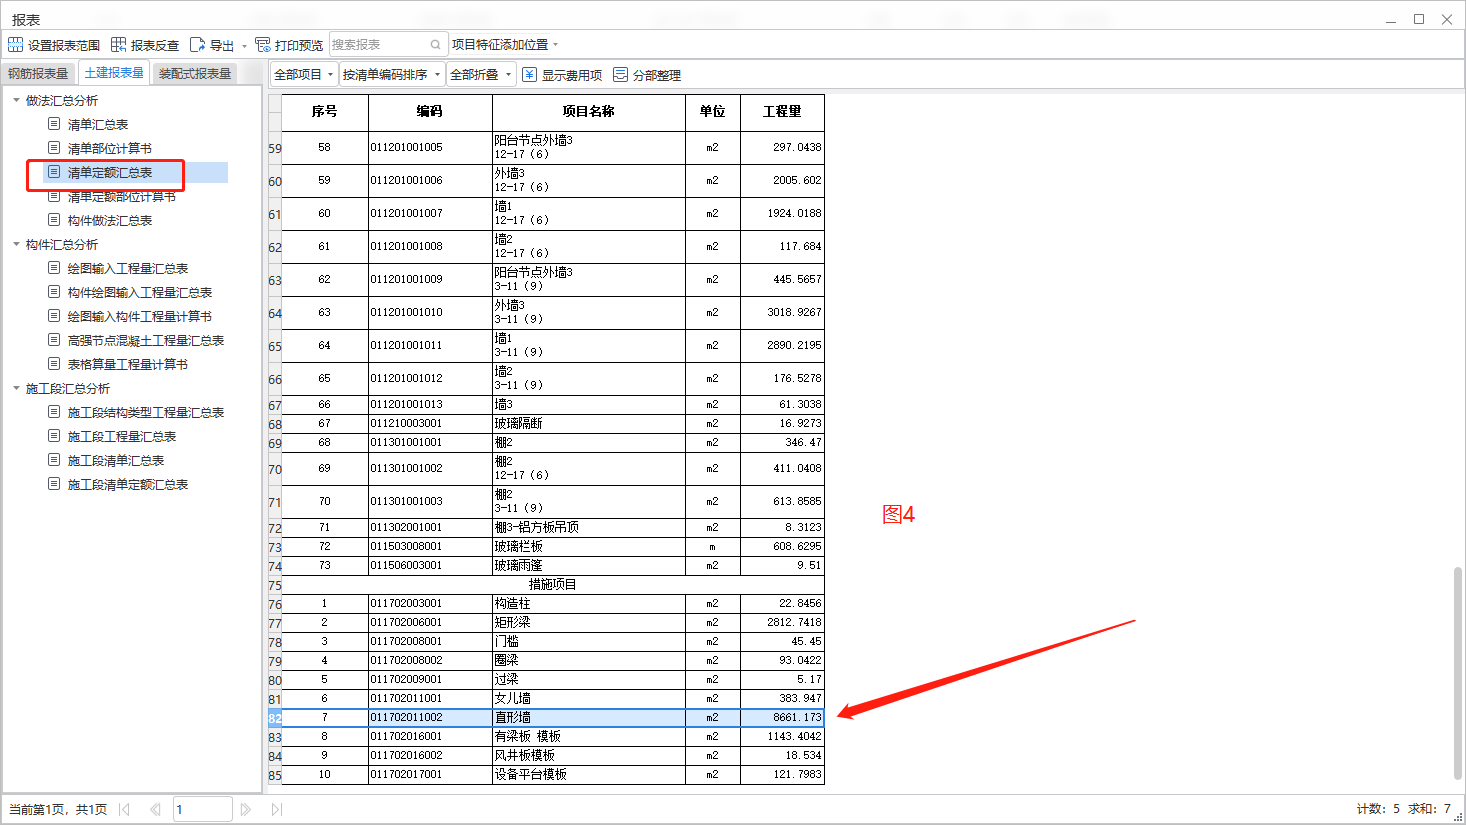Open the 导出 dropdown arrow
The height and width of the screenshot is (825, 1466).
click(244, 46)
